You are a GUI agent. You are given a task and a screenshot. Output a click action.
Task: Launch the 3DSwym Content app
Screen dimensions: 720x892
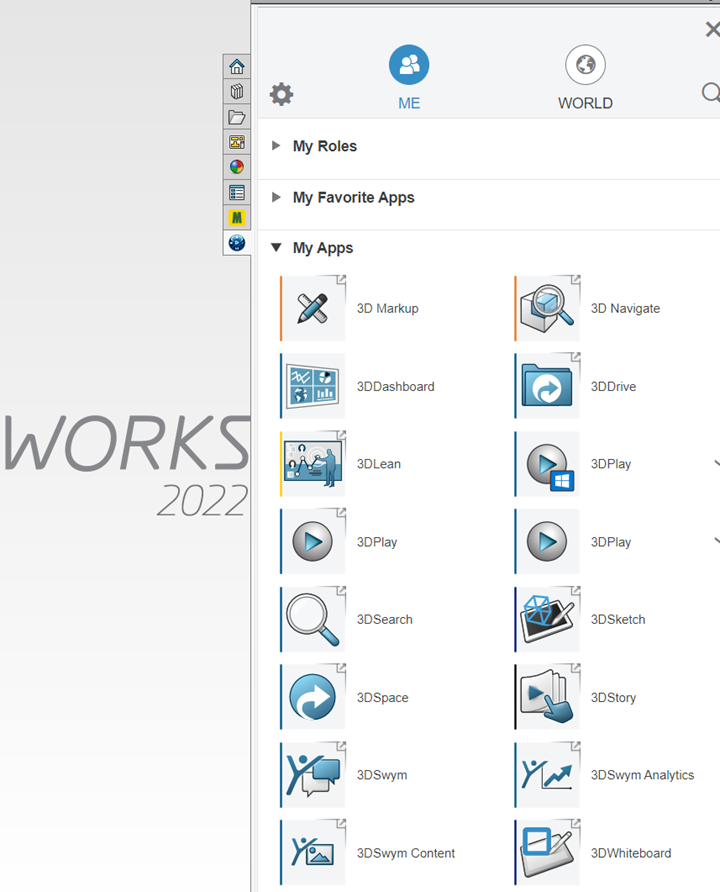(x=313, y=853)
